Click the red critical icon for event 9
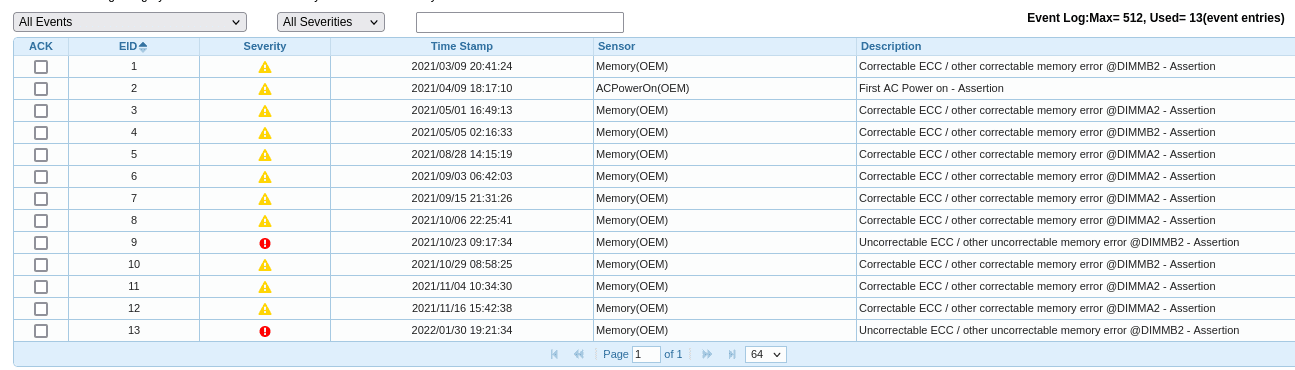Viewport: 1295px width, 370px height. [265, 243]
